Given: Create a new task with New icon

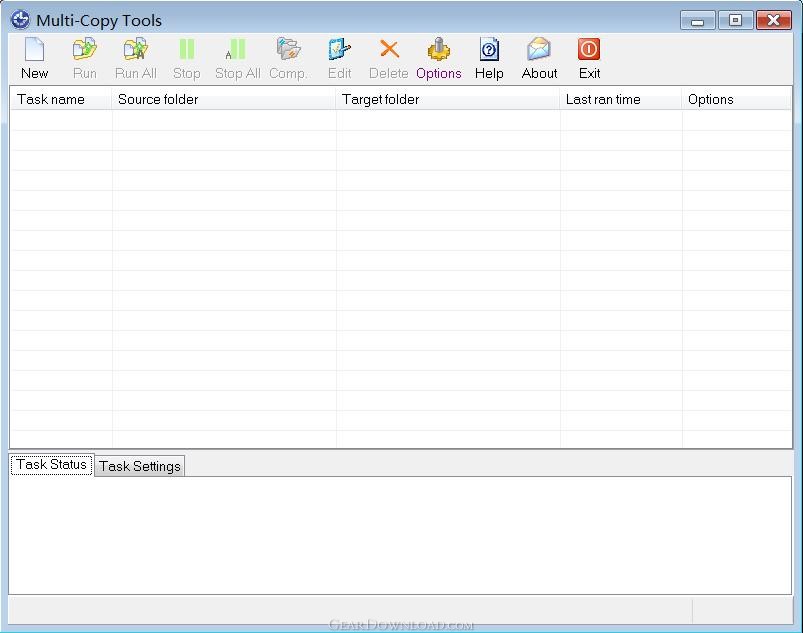Looking at the screenshot, I should pyautogui.click(x=34, y=49).
